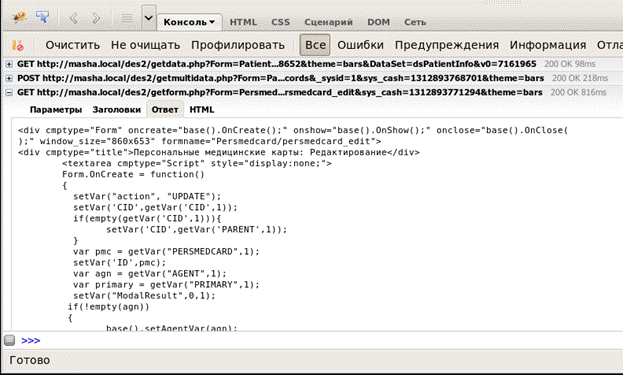The height and width of the screenshot is (375, 623).
Task: Switch to the top HTML panel tab
Action: [x=243, y=22]
